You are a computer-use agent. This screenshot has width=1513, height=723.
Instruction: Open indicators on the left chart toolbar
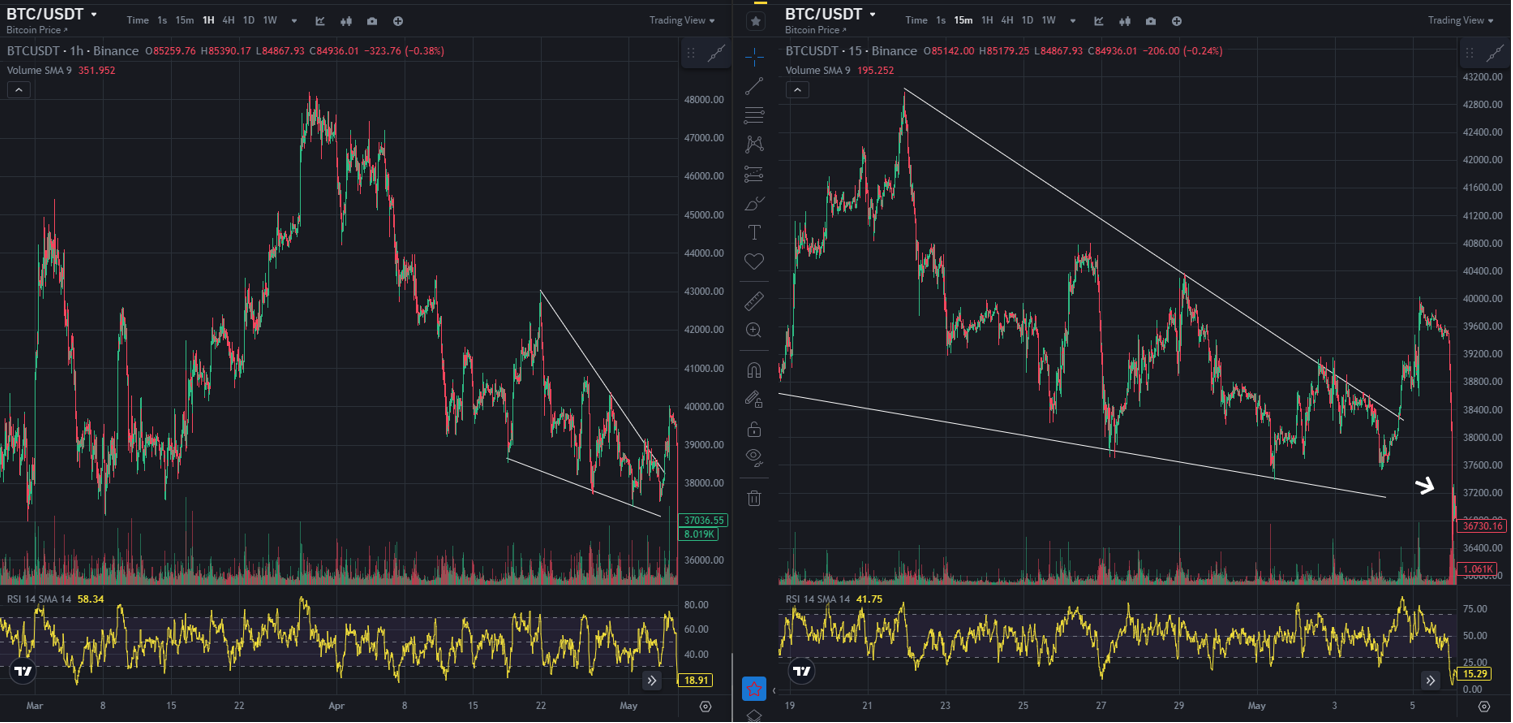click(320, 21)
